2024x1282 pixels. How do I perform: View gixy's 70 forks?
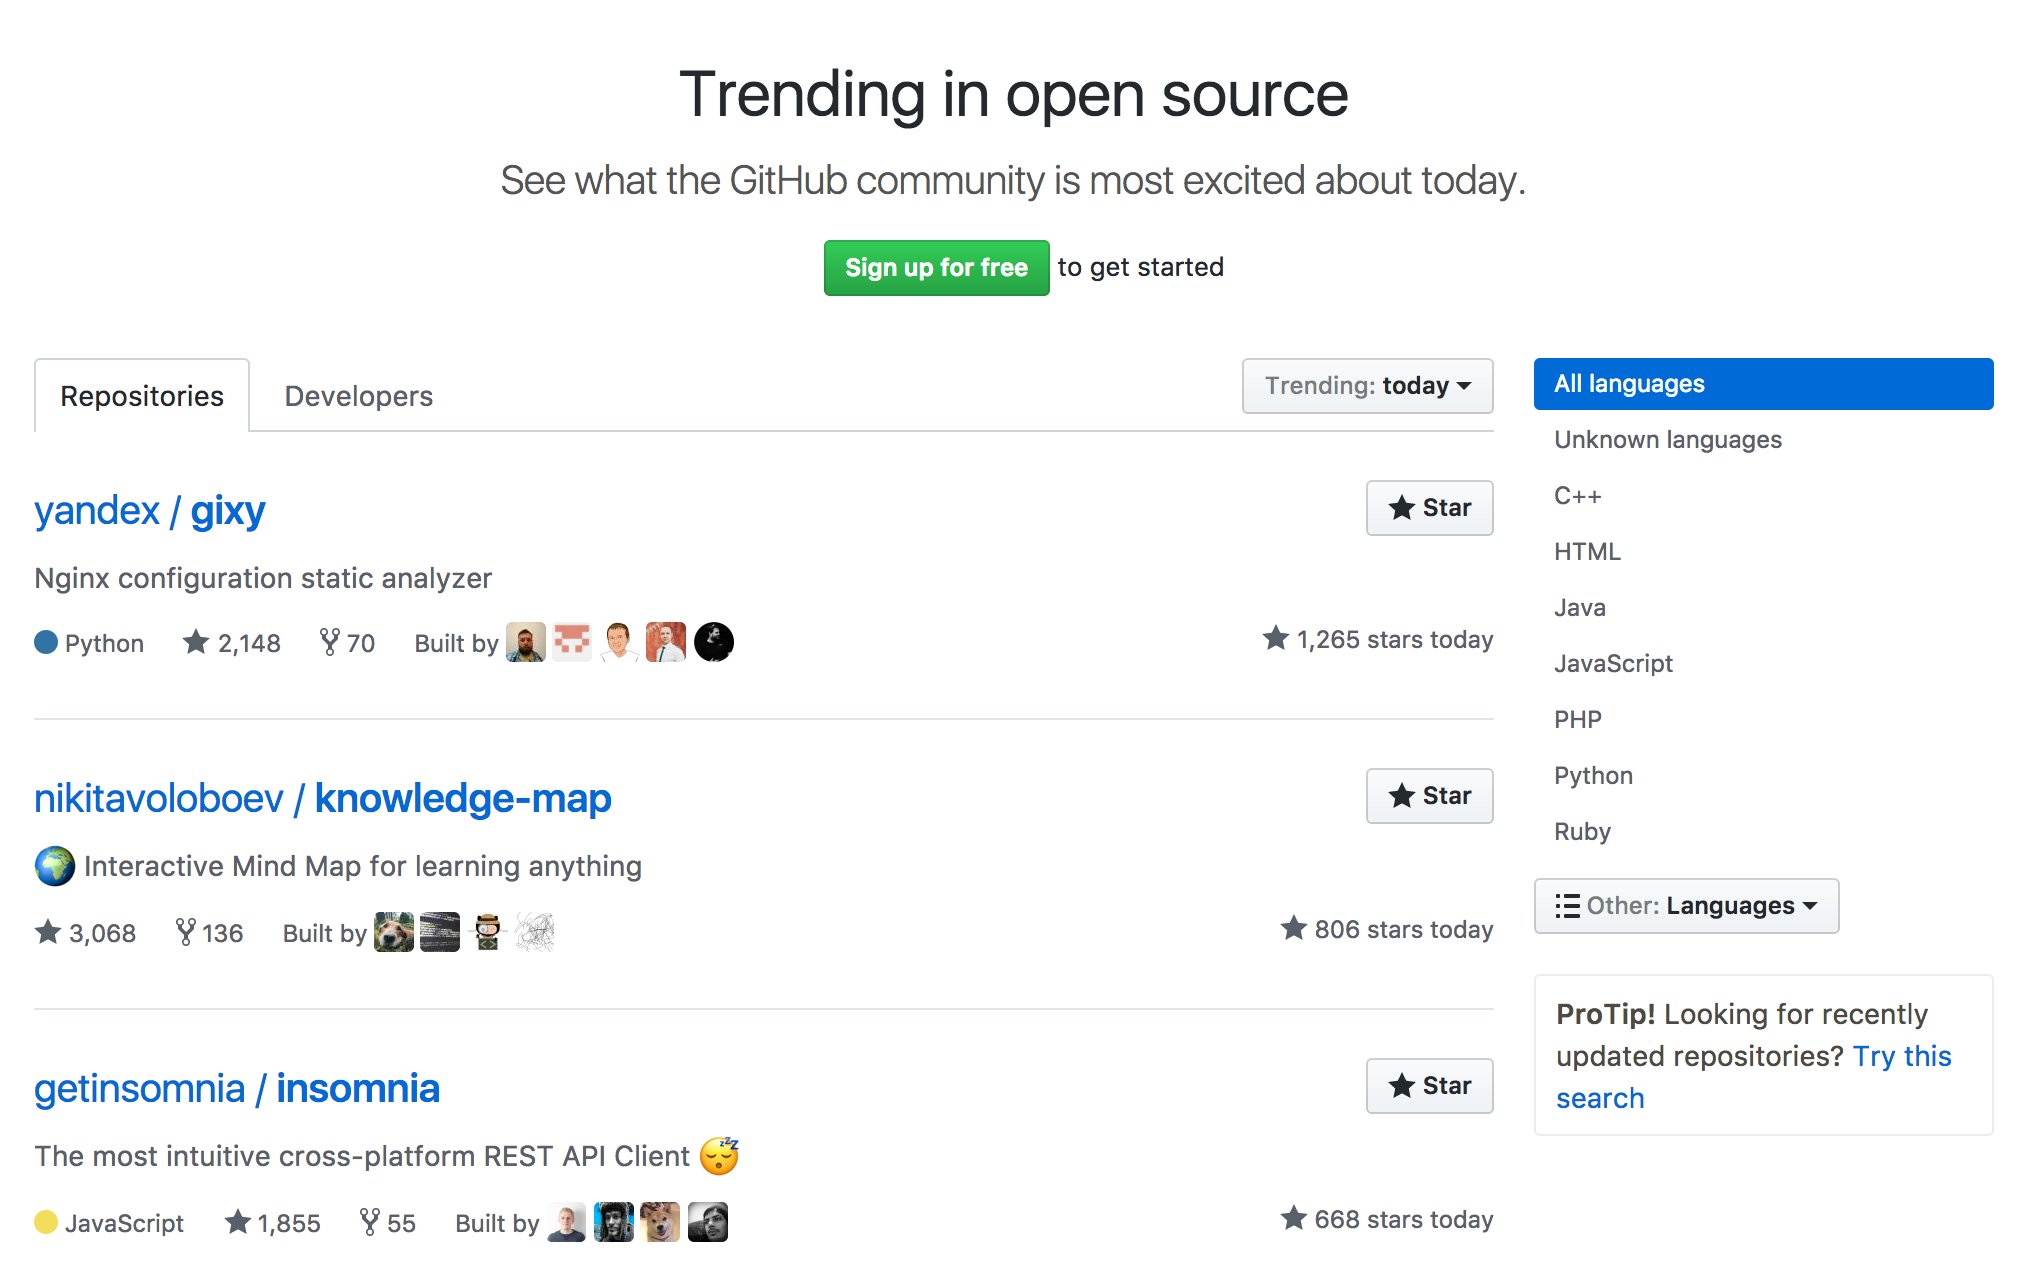pos(347,643)
